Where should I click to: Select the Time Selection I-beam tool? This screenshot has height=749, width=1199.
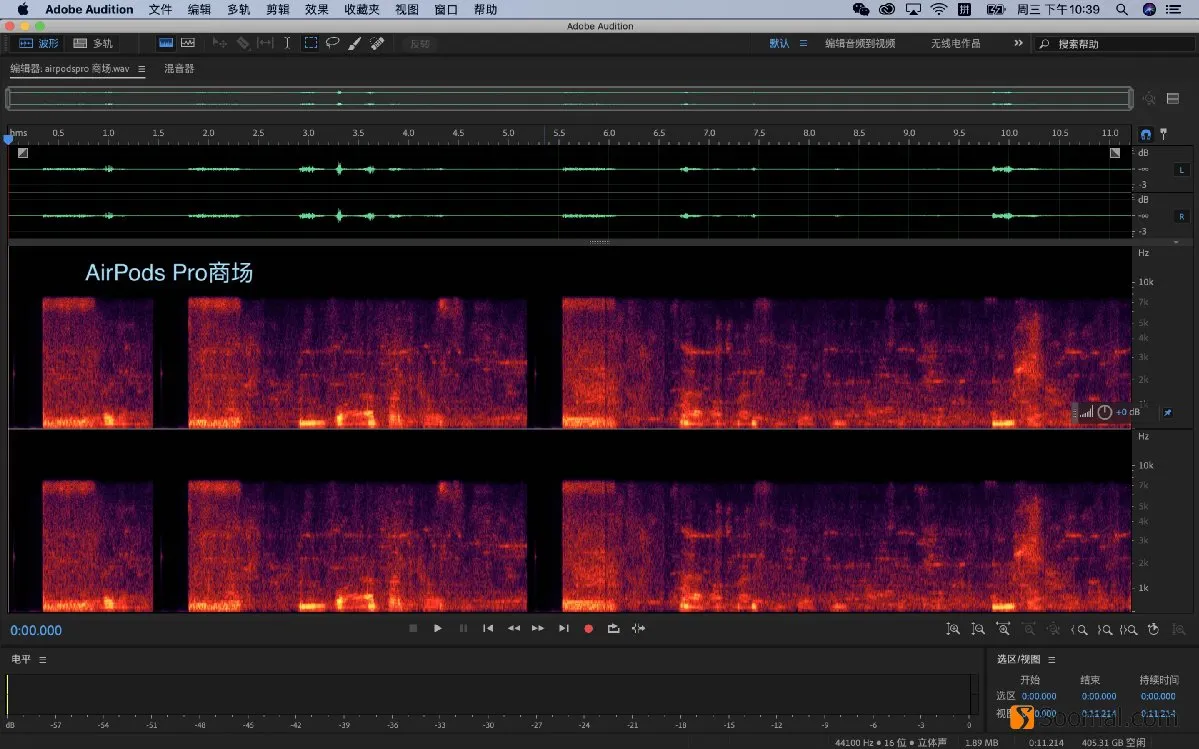click(288, 44)
